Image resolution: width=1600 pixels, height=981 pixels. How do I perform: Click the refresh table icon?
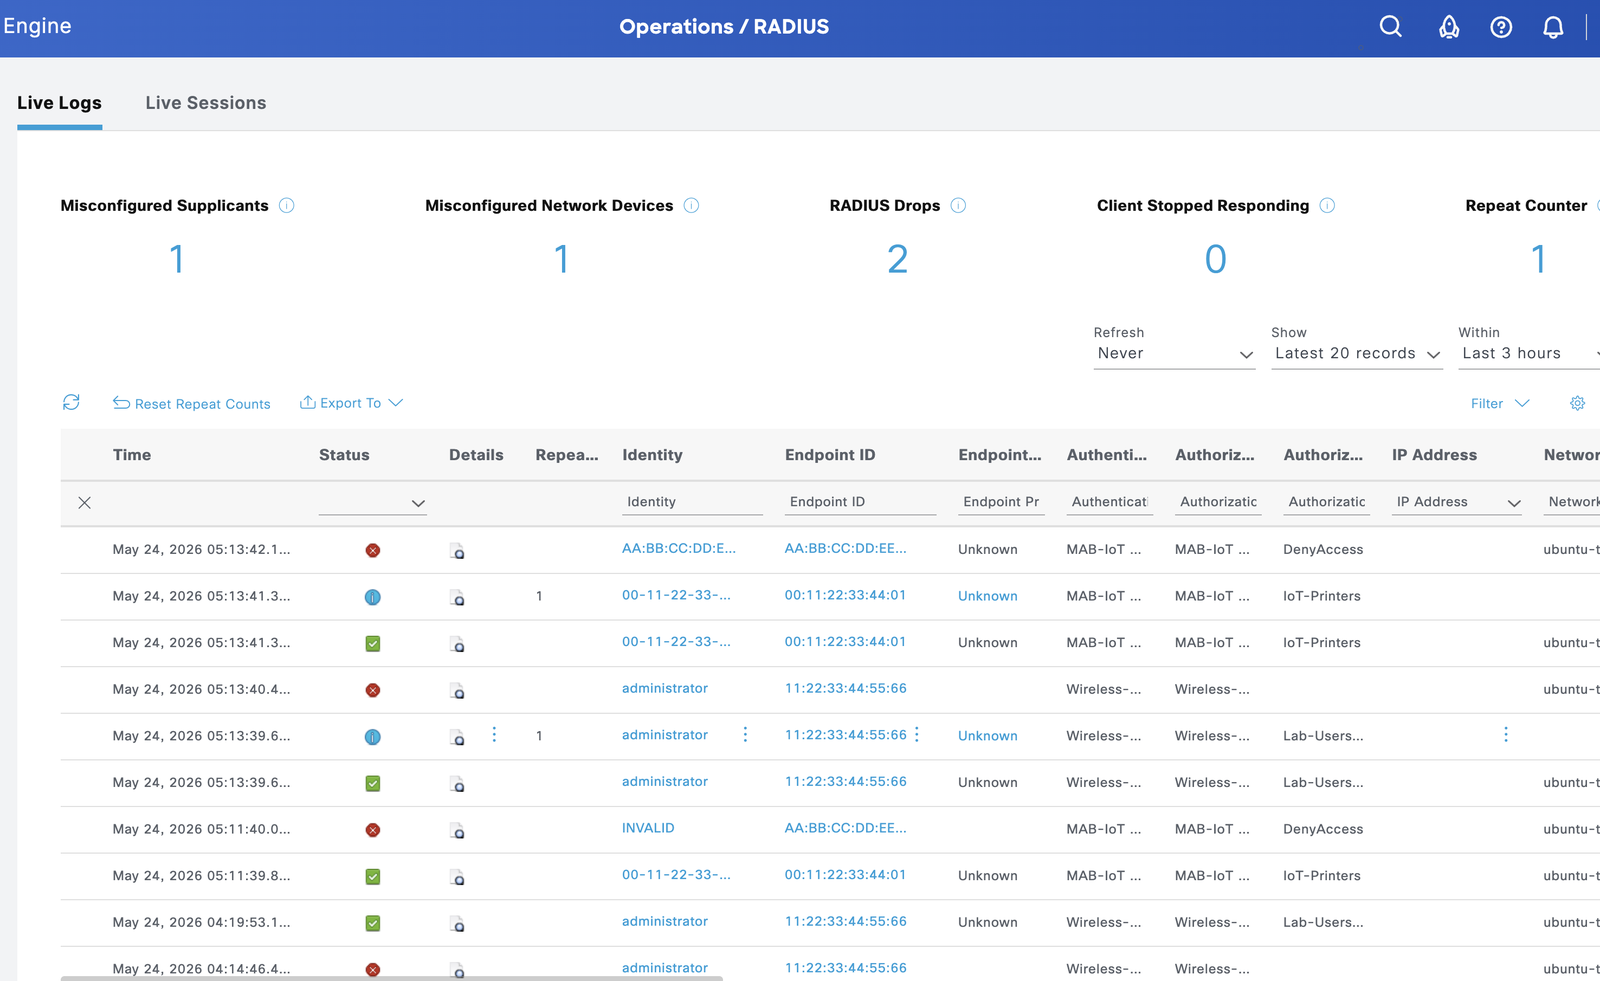point(71,402)
